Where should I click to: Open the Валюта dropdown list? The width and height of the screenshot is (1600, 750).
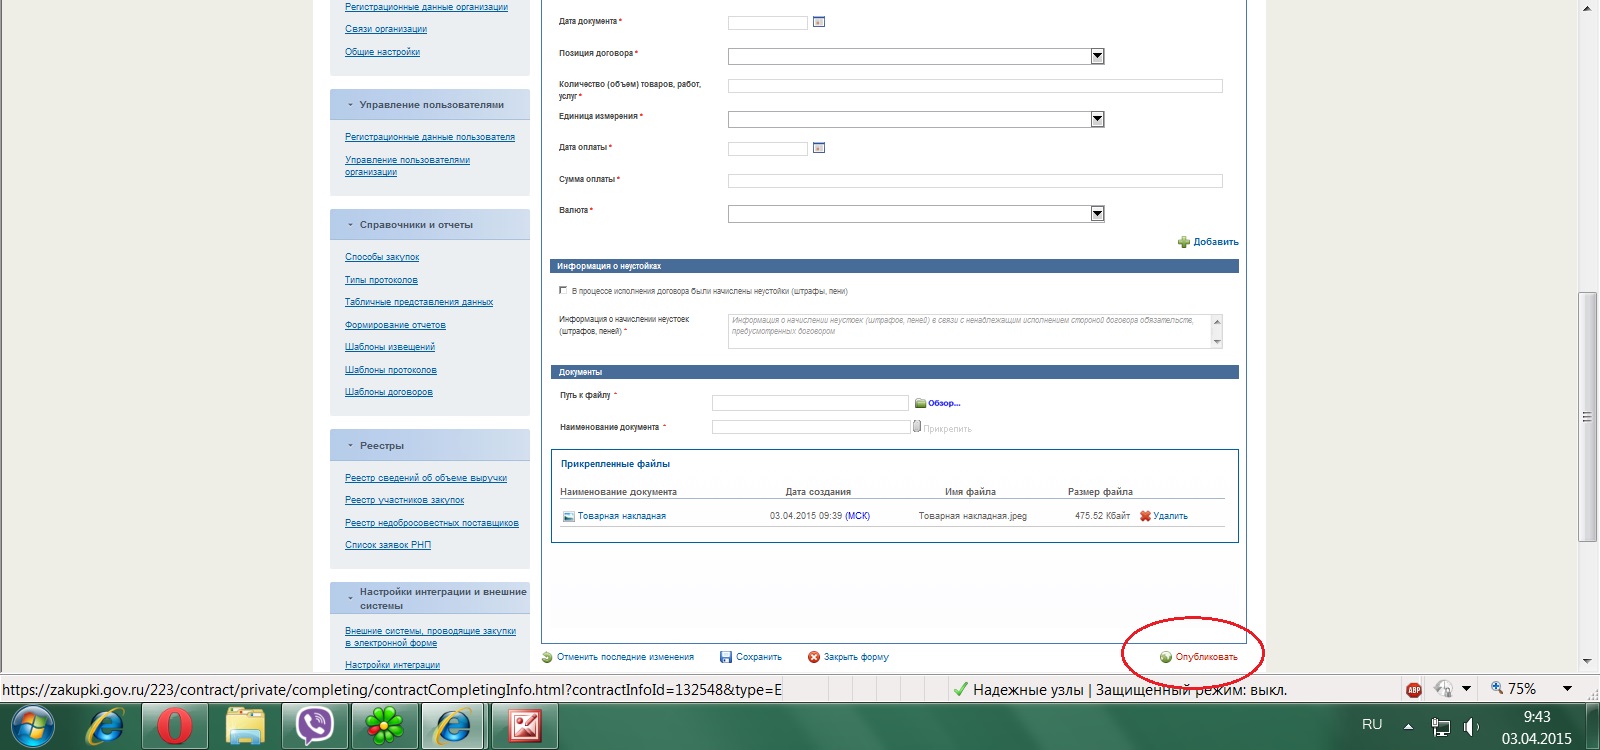[x=1097, y=213]
